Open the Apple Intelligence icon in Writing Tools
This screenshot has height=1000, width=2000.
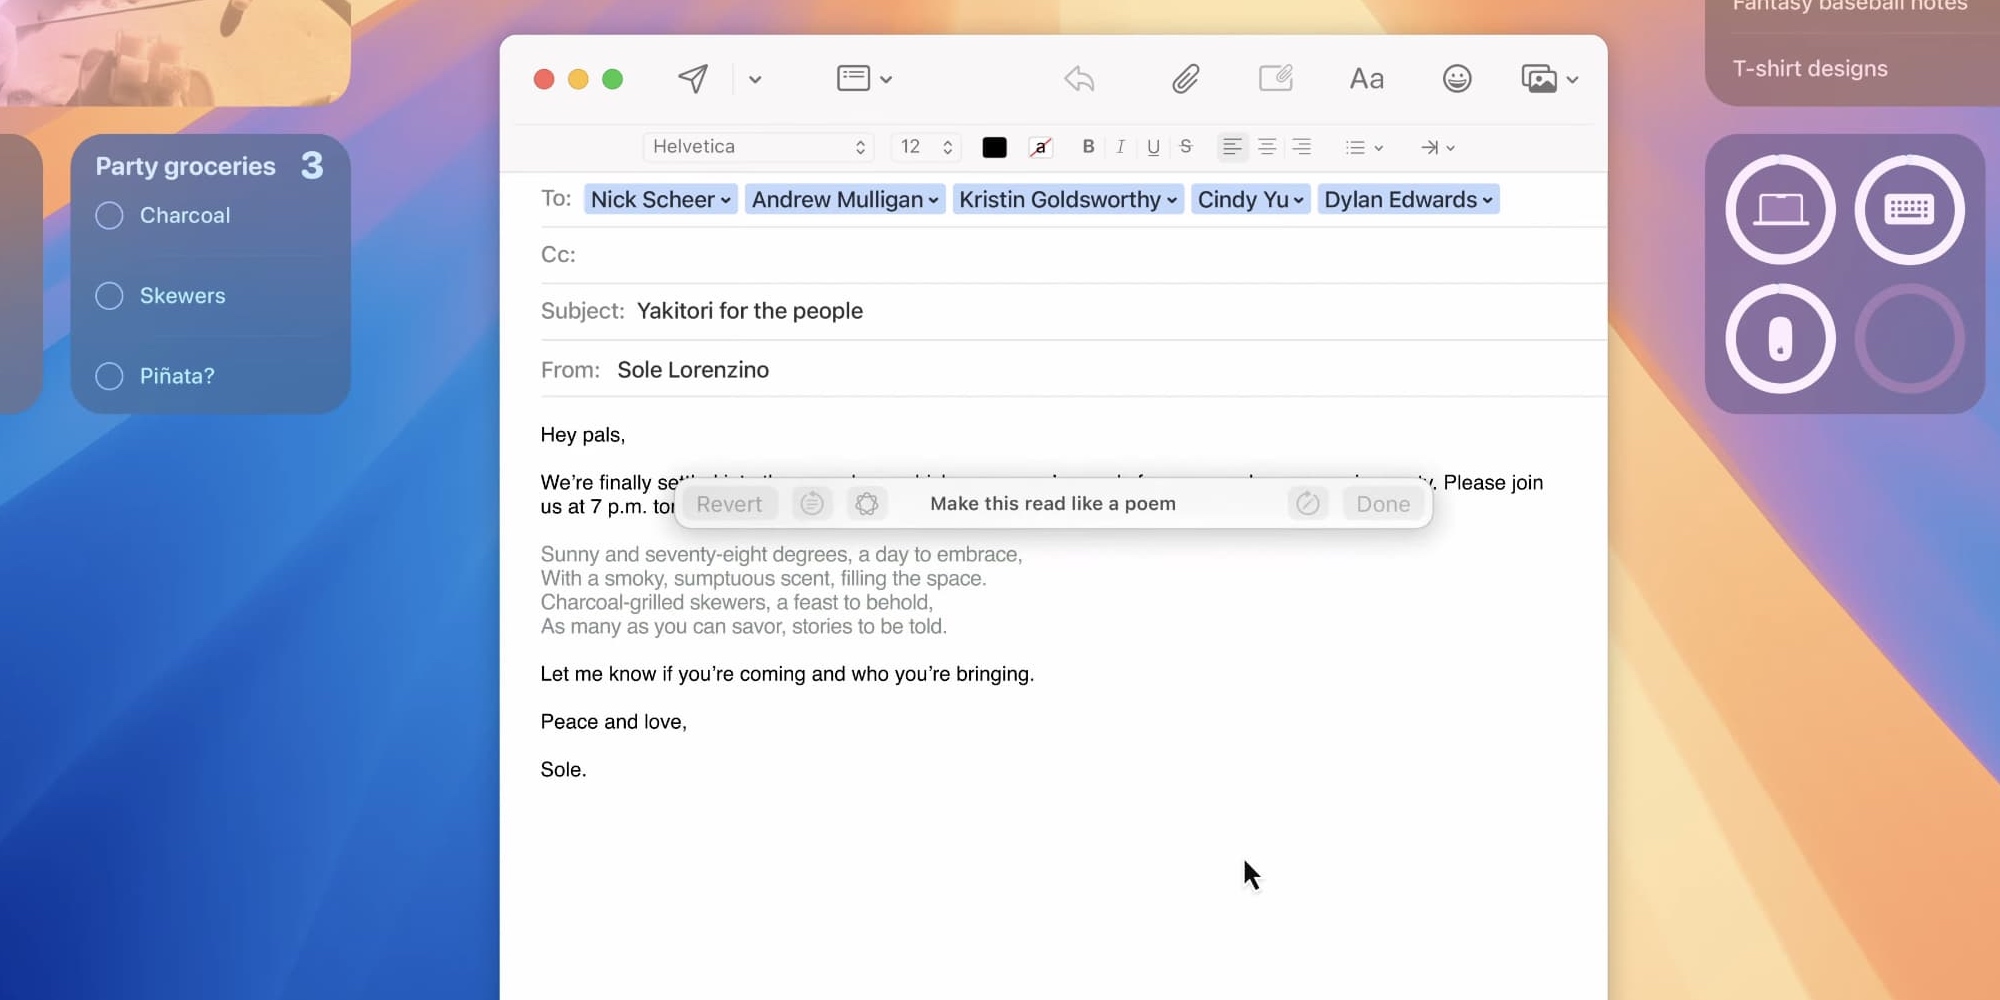867,503
